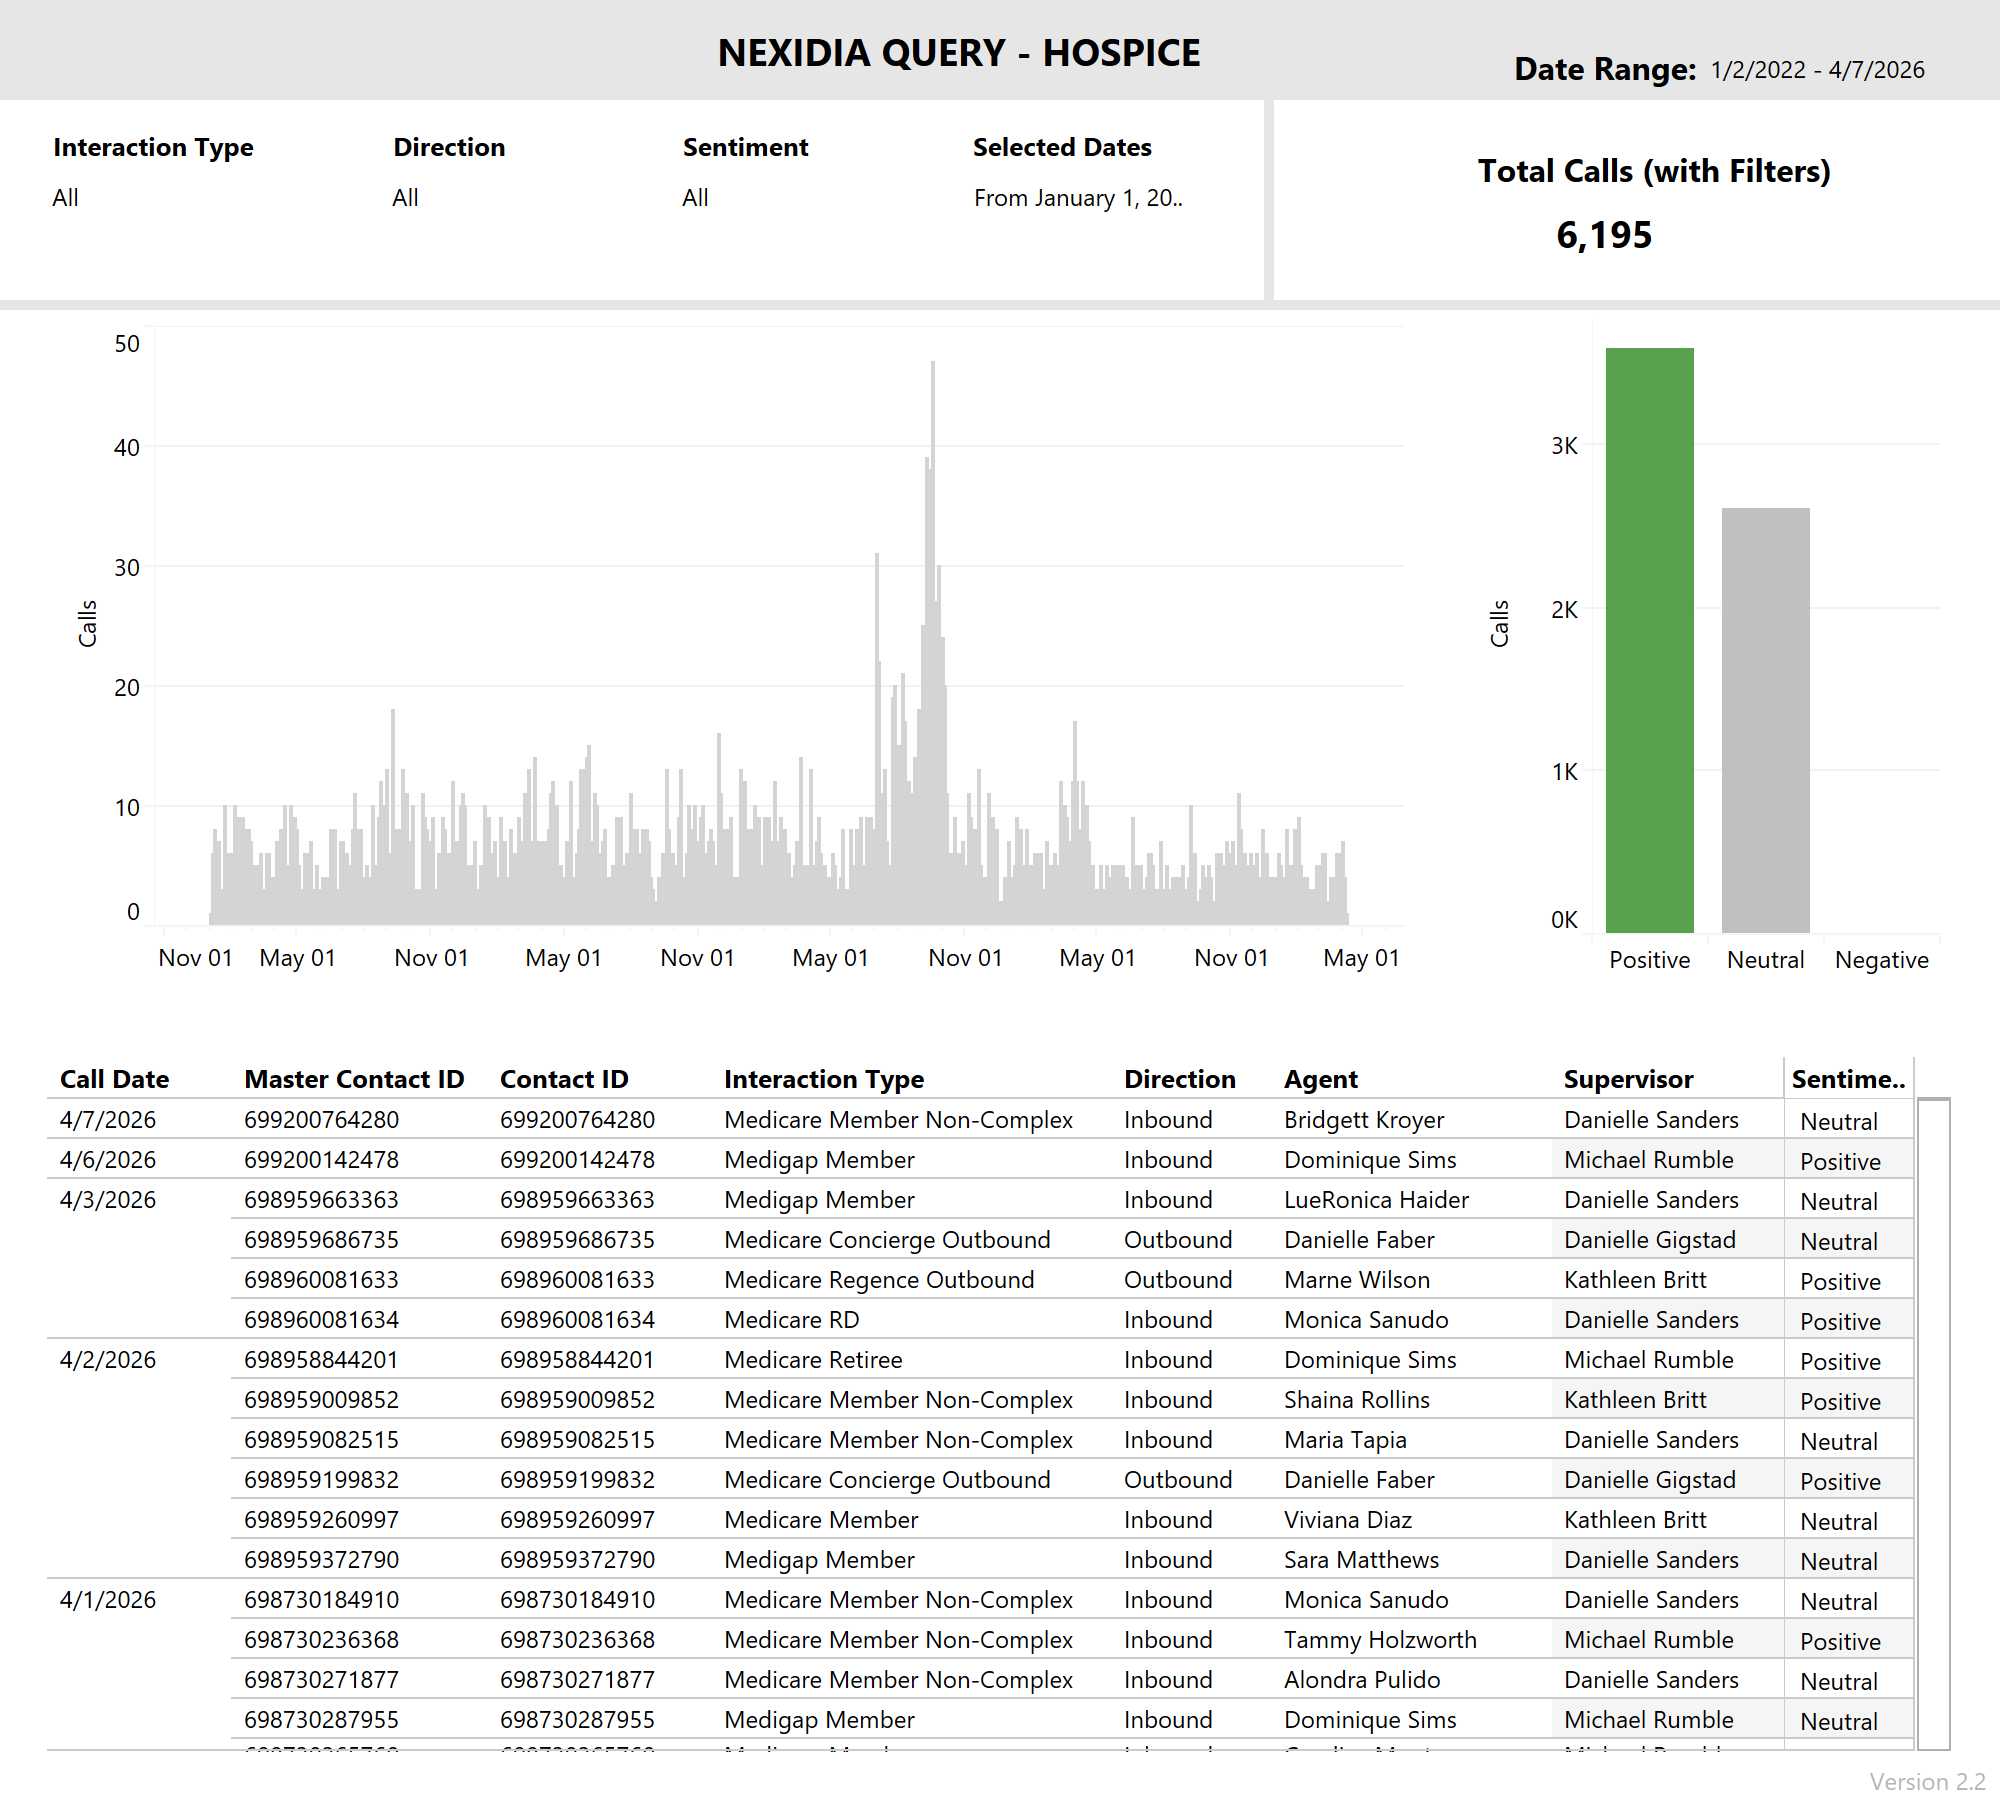Open the Selected Dates filter
The width and height of the screenshot is (2000, 1800).
pyautogui.click(x=1078, y=198)
